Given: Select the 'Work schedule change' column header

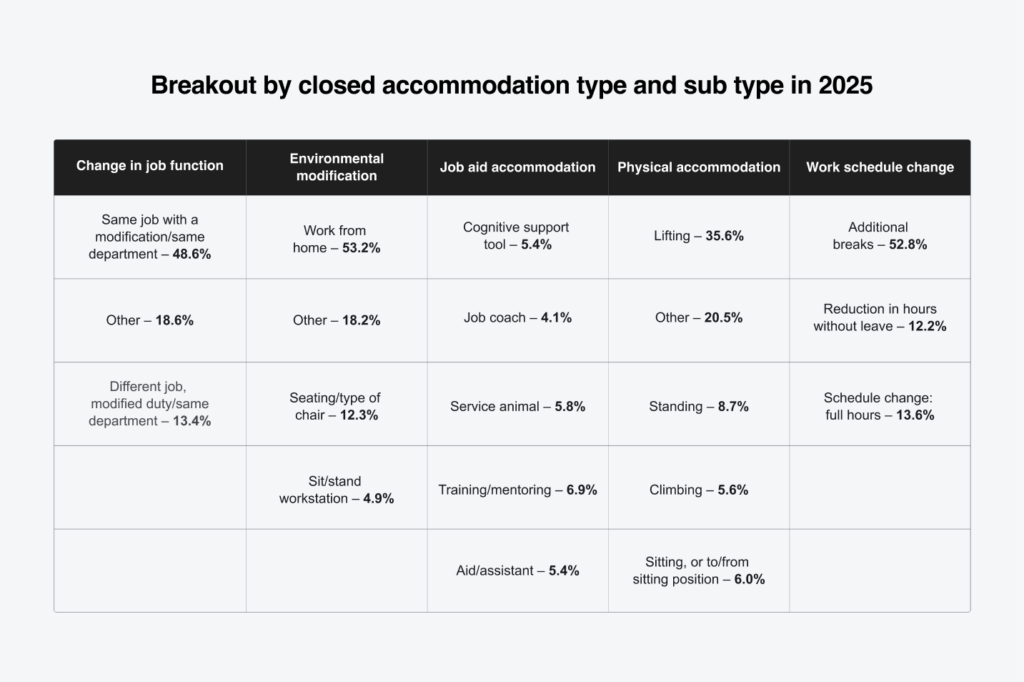Looking at the screenshot, I should pos(880,167).
